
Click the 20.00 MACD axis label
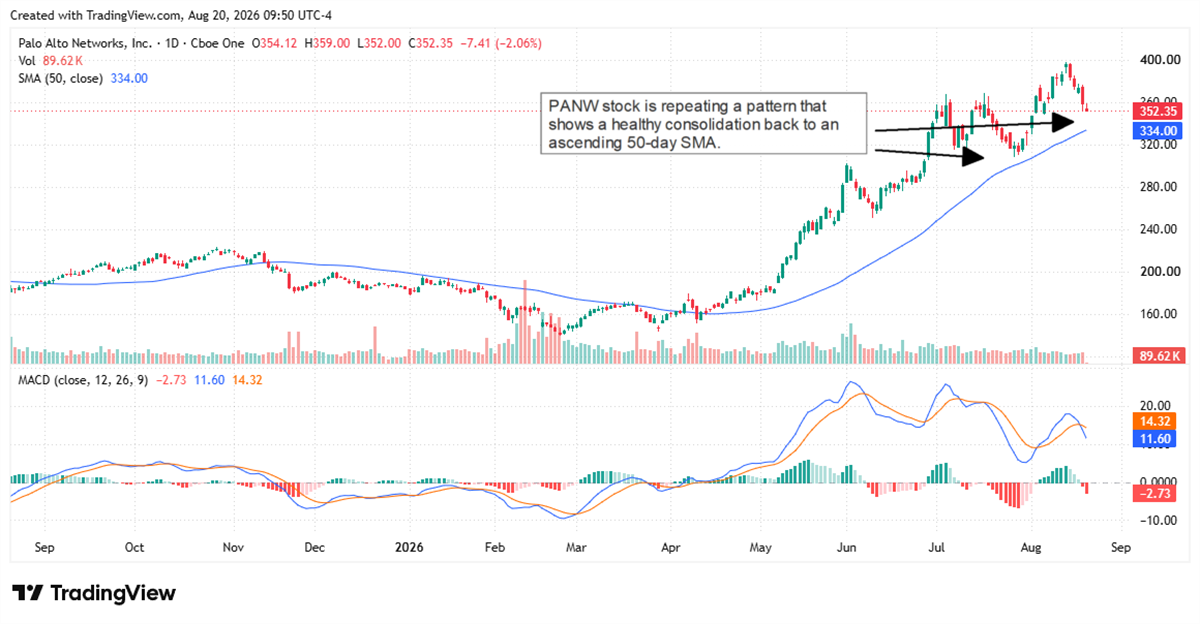1156,407
